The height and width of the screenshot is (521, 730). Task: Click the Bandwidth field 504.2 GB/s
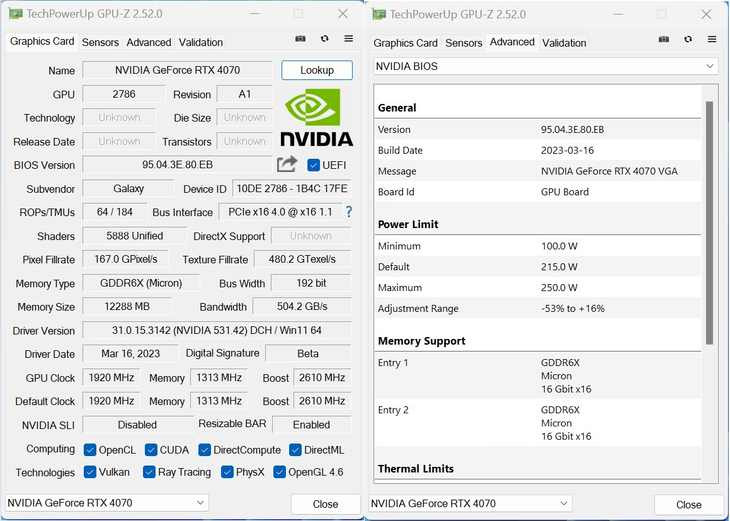point(302,306)
